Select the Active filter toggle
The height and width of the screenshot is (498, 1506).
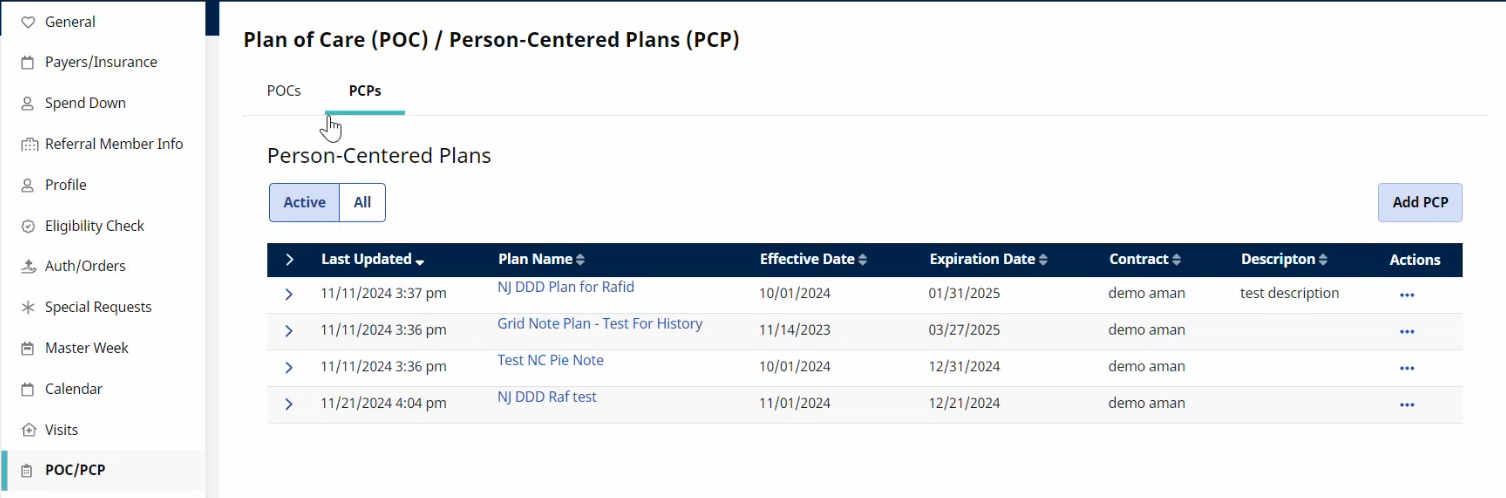coord(304,202)
